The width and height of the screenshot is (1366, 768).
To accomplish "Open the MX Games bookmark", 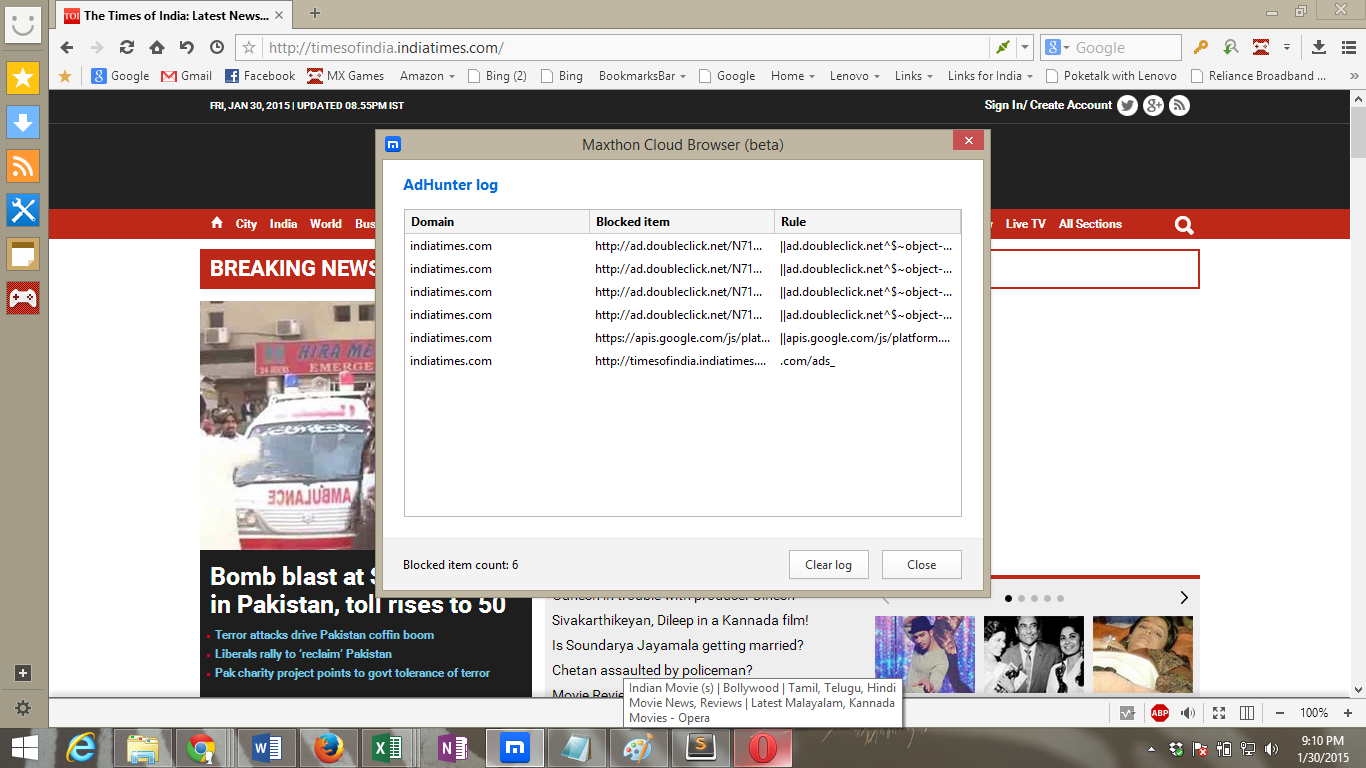I will (345, 76).
